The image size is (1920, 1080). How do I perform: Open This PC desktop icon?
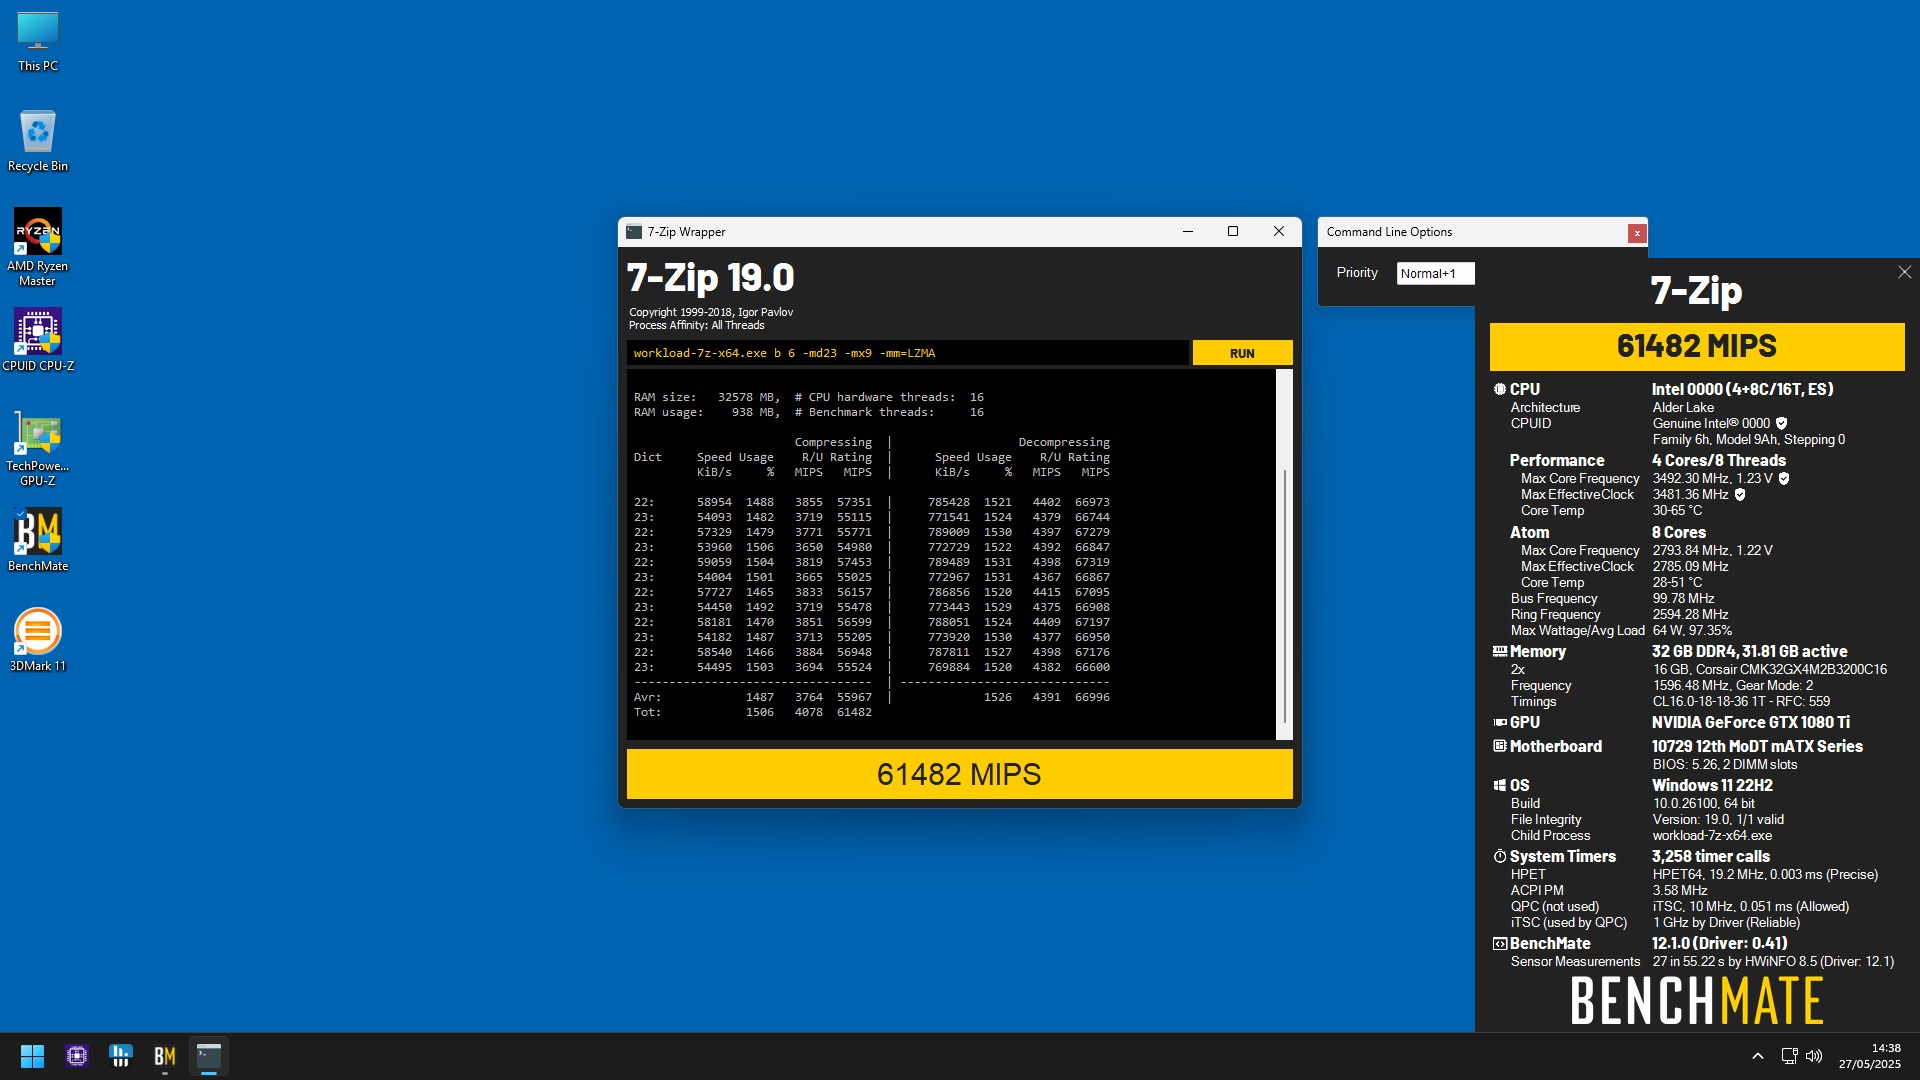pos(38,41)
